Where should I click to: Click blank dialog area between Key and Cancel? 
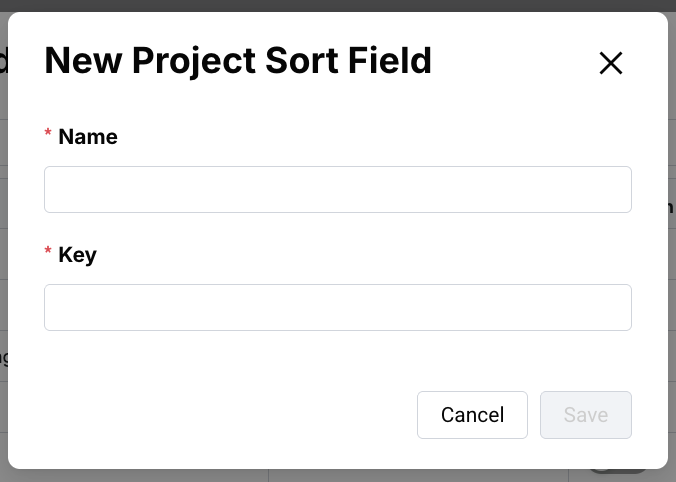pyautogui.click(x=338, y=360)
